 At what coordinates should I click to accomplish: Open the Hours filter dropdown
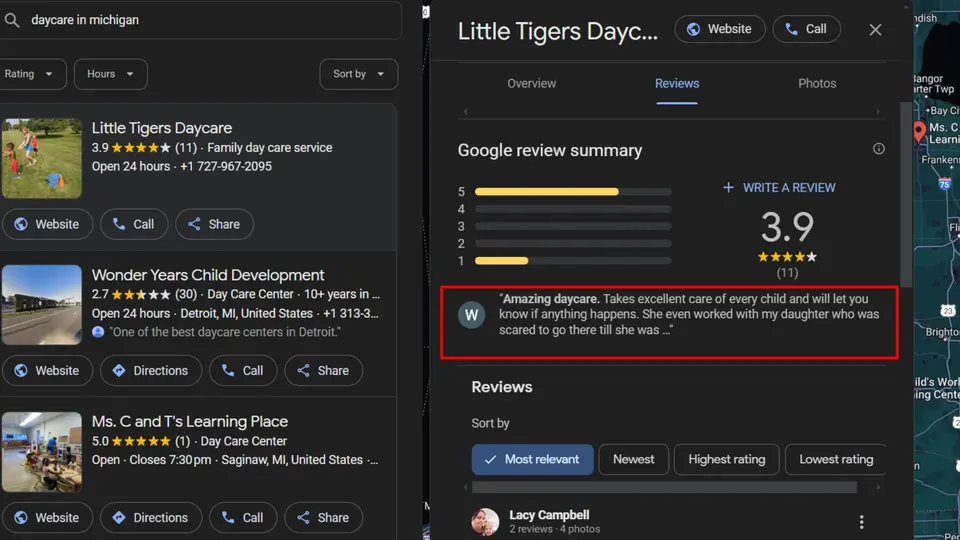tap(110, 74)
